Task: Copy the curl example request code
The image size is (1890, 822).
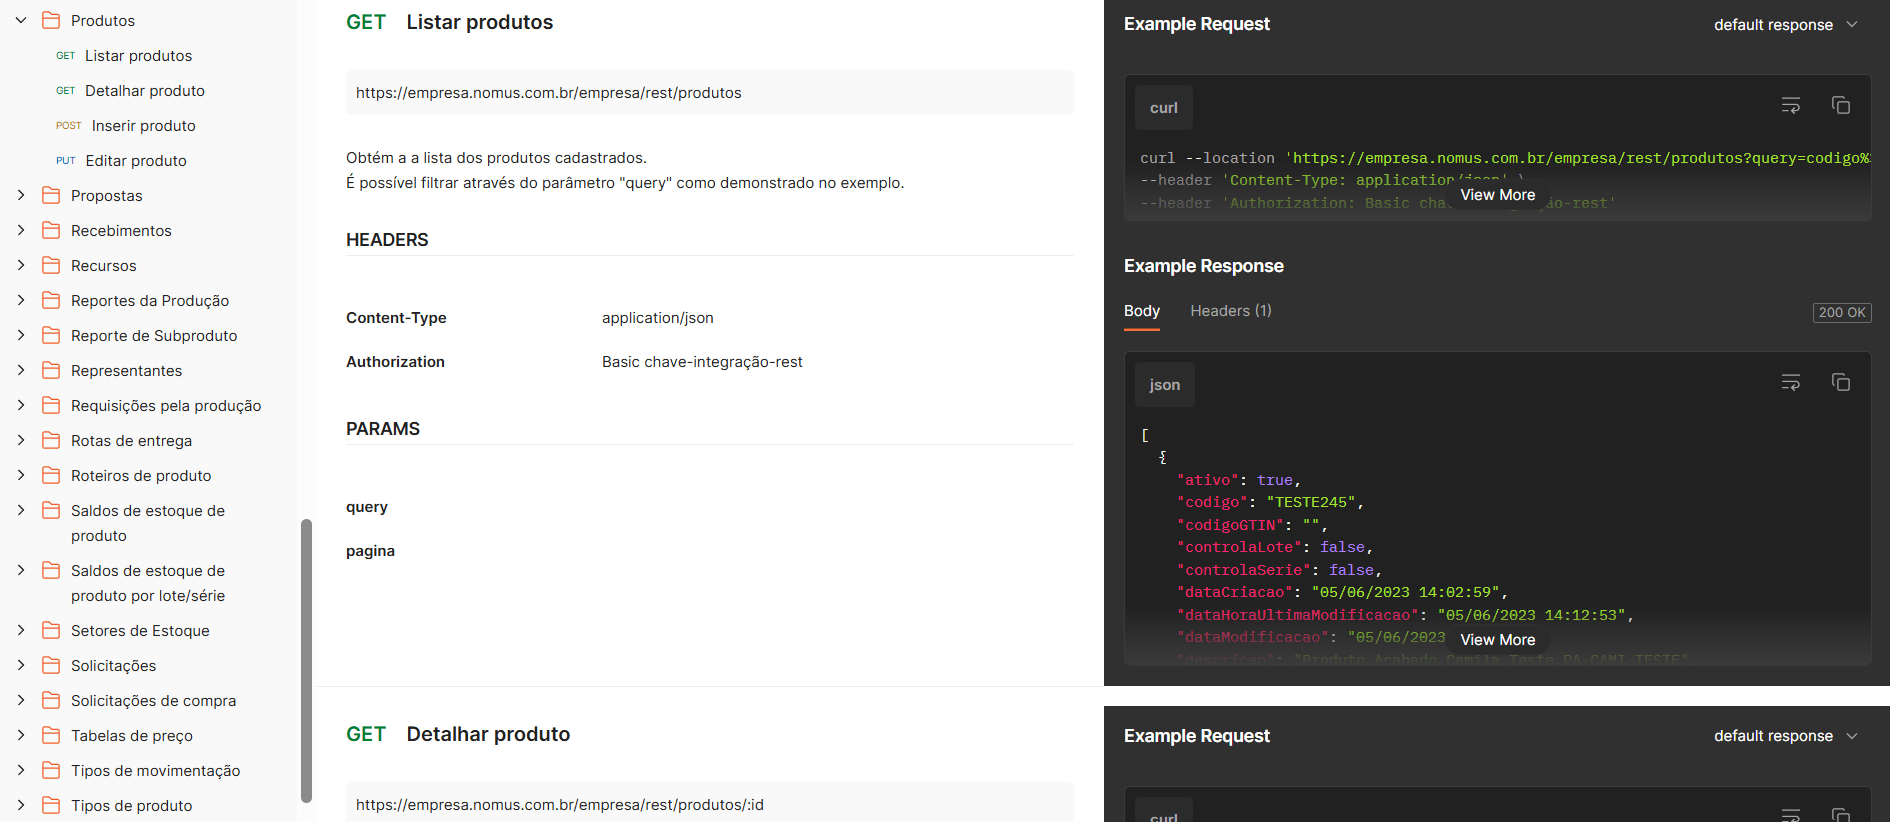Action: click(x=1840, y=106)
